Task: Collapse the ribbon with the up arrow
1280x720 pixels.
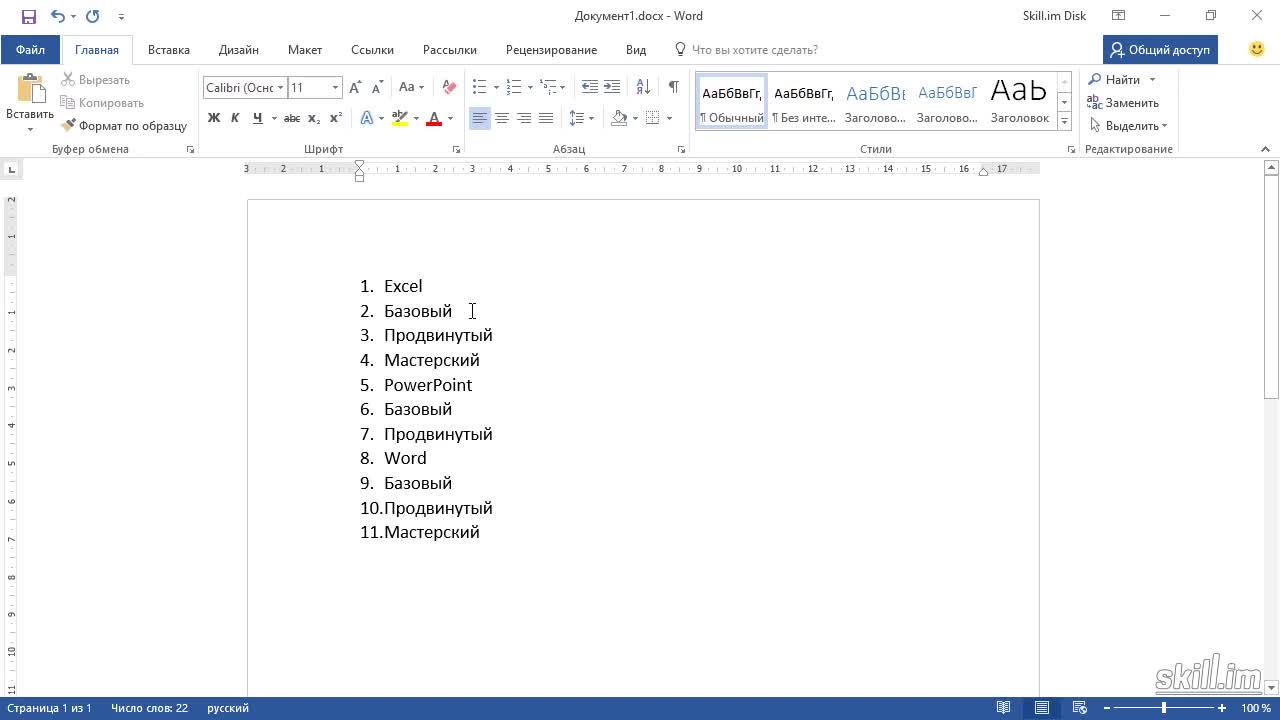Action: [1265, 149]
